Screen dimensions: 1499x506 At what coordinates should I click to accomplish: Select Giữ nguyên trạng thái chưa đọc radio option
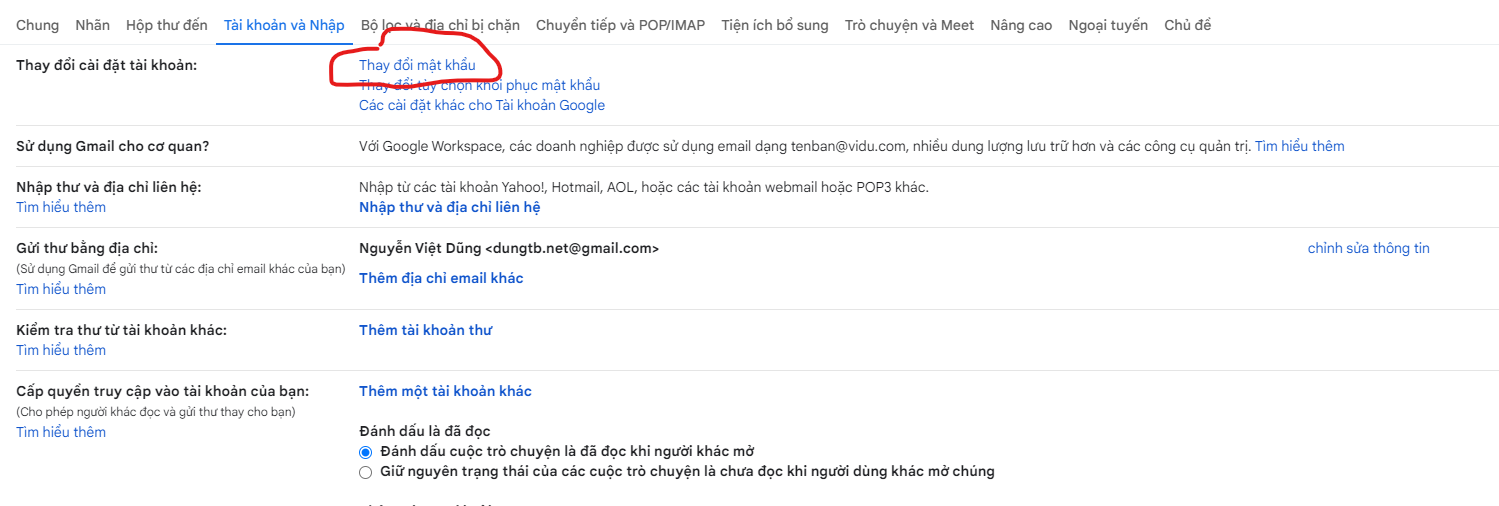coord(365,472)
